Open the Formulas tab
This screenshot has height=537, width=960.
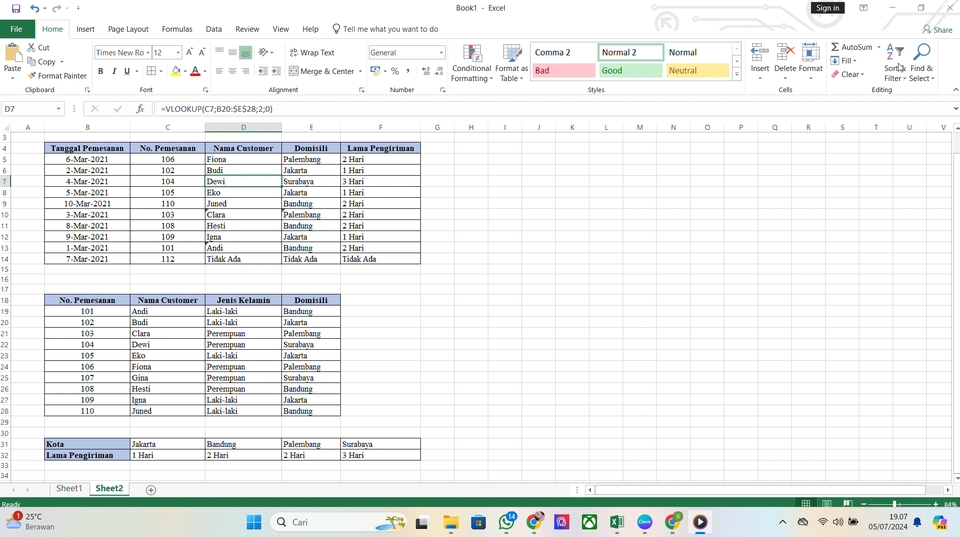(177, 29)
